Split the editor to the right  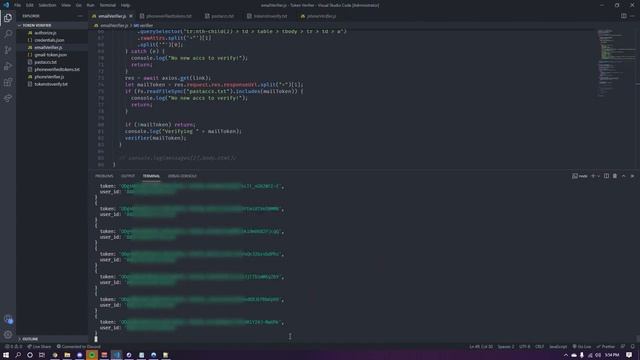click(623, 16)
